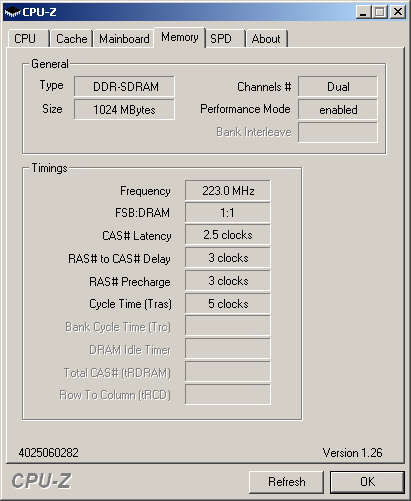Image resolution: width=411 pixels, height=501 pixels.
Task: Click the greyed Total CAS# (tRDRAM) label
Action: pos(117,373)
